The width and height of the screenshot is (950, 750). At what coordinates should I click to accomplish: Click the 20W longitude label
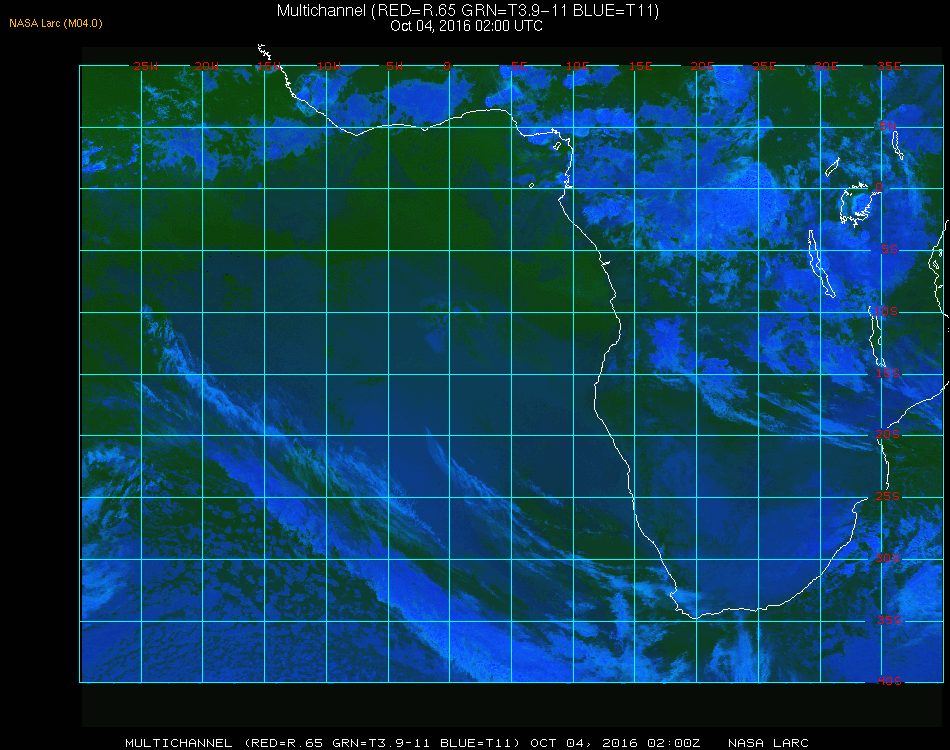(207, 66)
